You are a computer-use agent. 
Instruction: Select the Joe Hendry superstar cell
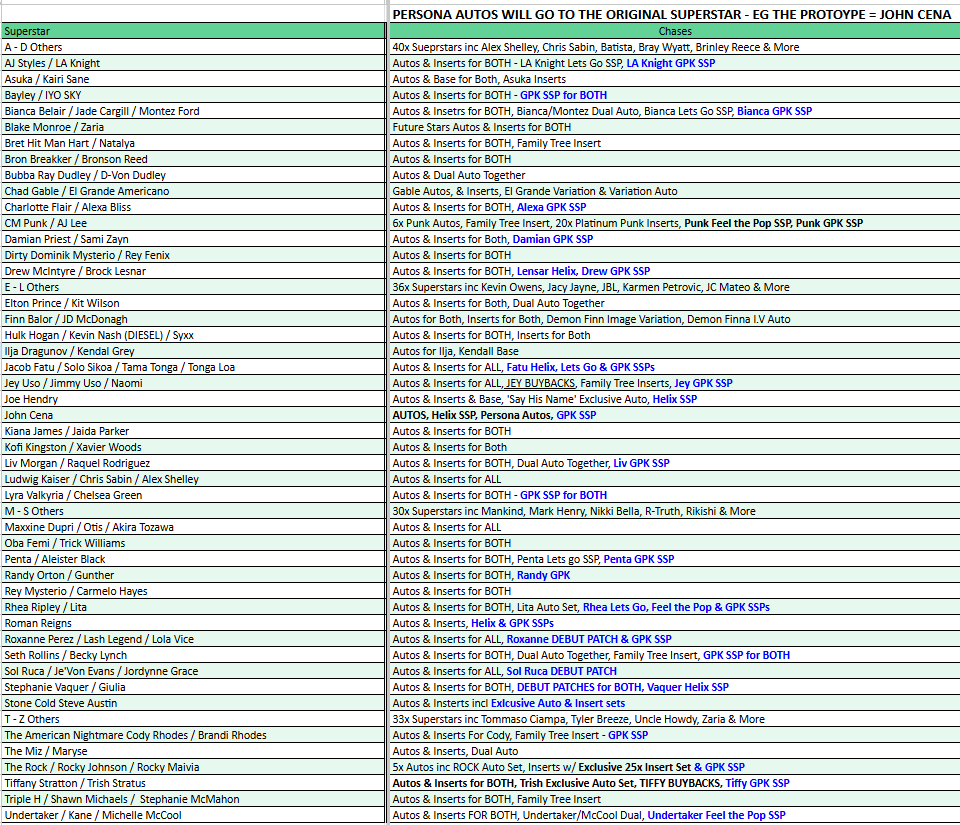pyautogui.click(x=193, y=399)
